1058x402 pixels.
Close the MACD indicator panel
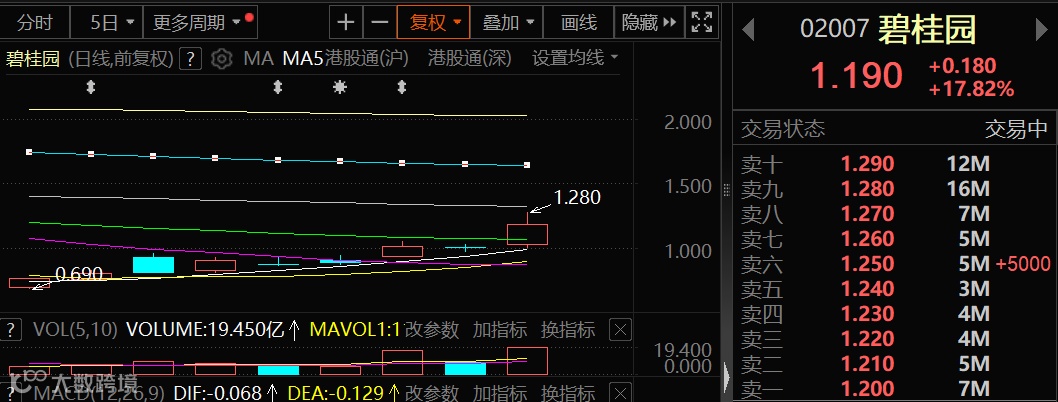620,393
